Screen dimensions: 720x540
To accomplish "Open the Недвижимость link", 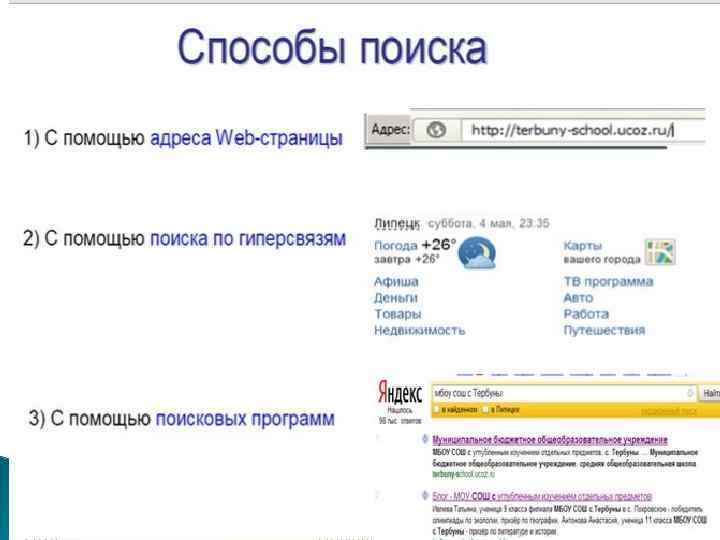I will click(x=419, y=330).
